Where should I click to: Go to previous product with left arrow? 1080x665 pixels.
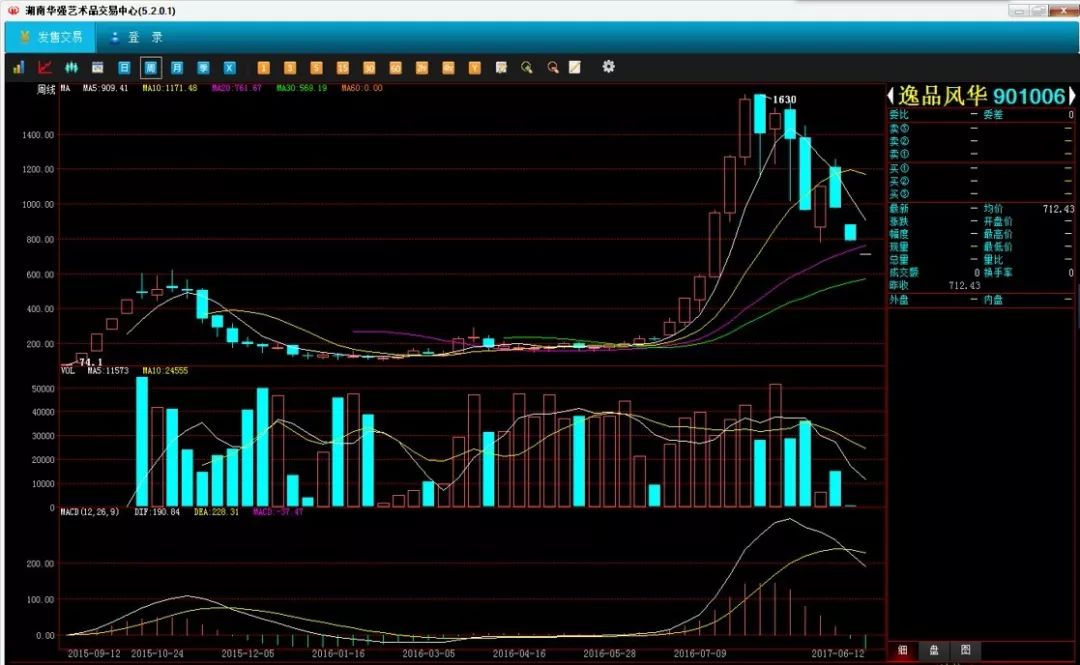click(890, 95)
